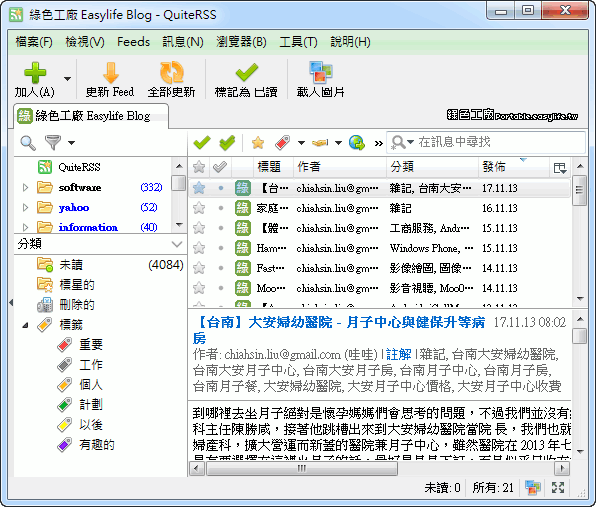
Task: Sort news by the 發佈 column header
Action: (x=513, y=167)
